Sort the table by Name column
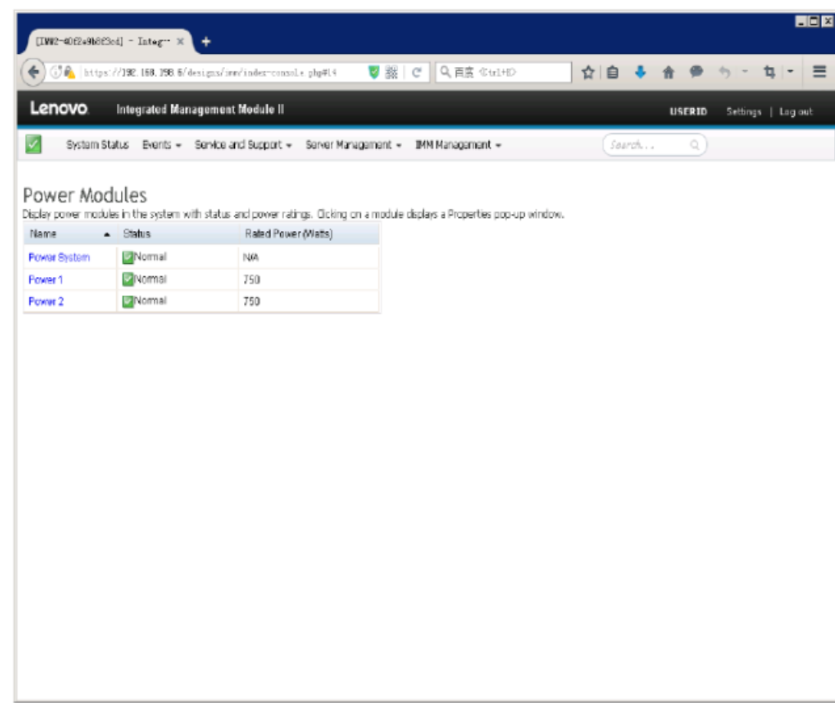Image resolution: width=835 pixels, height=705 pixels. click(x=43, y=234)
